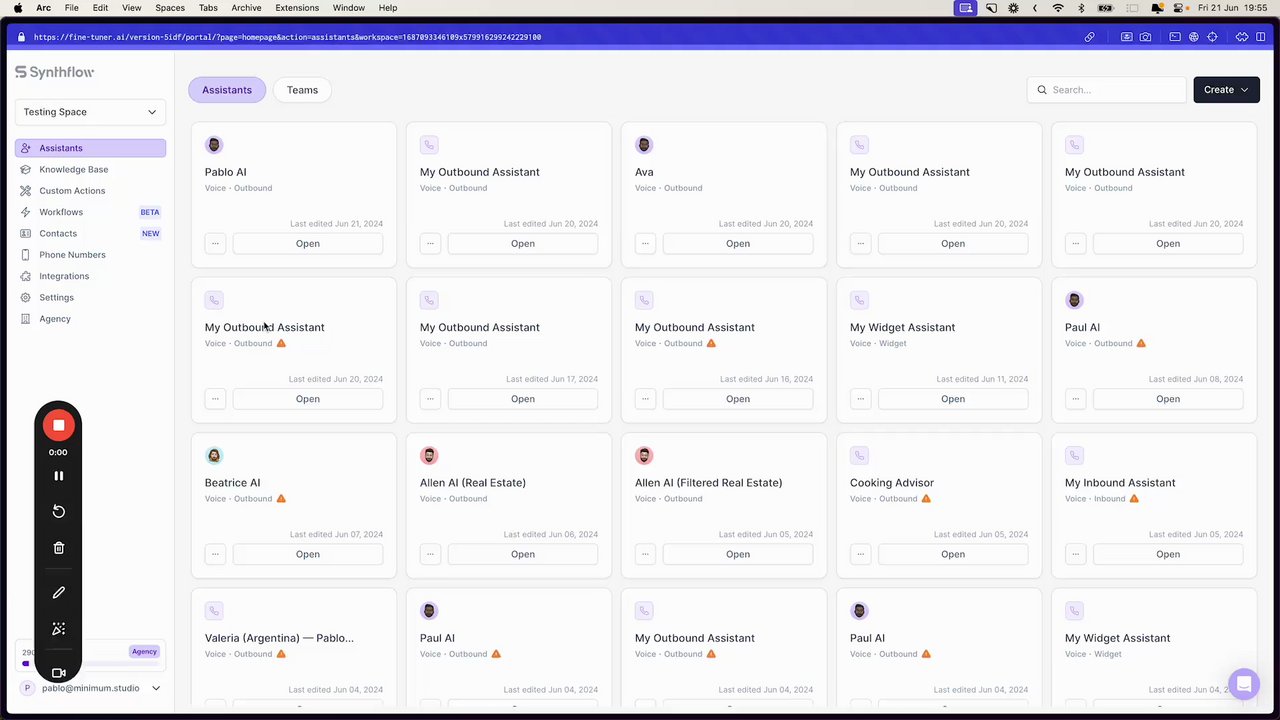Click phone icon on My Inbound Assistant card
Image resolution: width=1280 pixels, height=720 pixels.
pos(1074,456)
